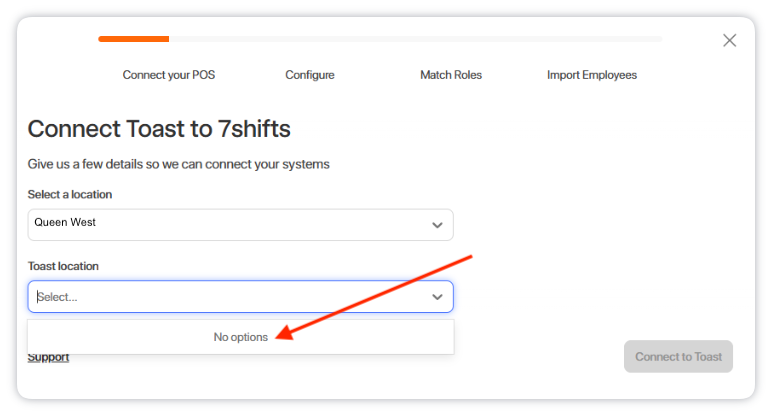The height and width of the screenshot is (416, 772).
Task: Click the No options message
Action: (x=240, y=337)
